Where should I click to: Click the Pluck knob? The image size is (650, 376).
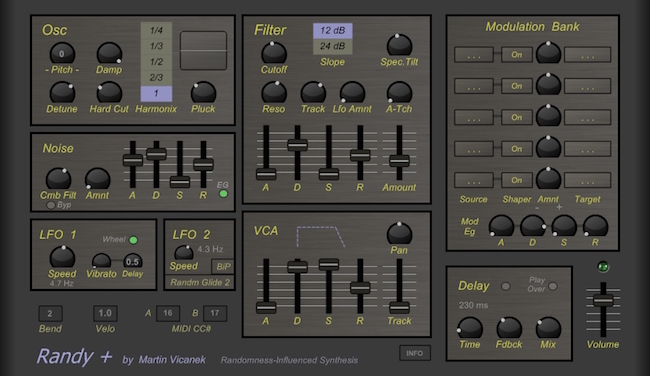tap(203, 92)
